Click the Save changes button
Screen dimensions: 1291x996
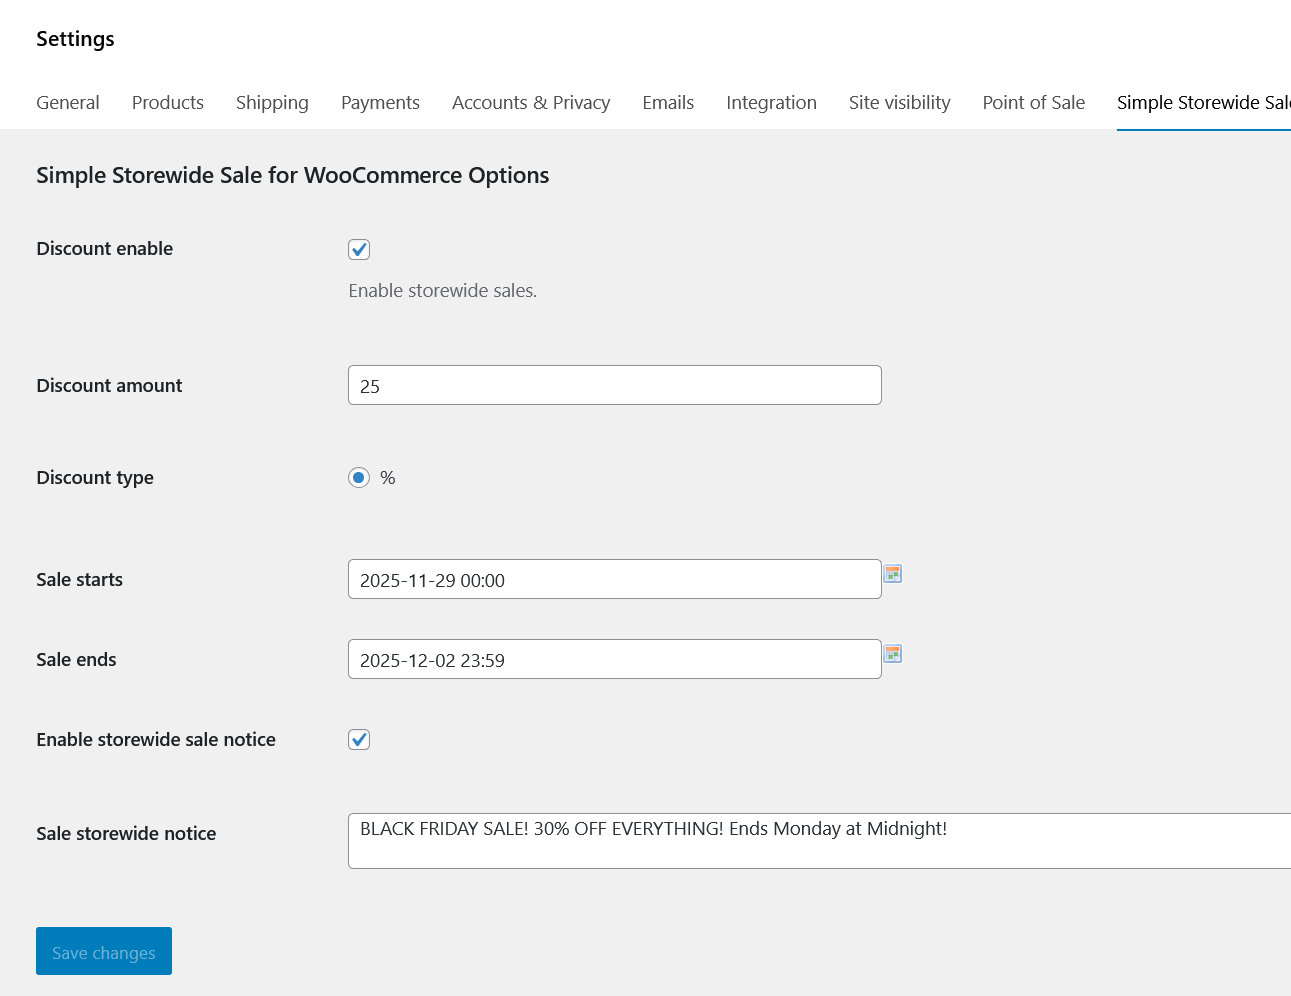click(104, 951)
